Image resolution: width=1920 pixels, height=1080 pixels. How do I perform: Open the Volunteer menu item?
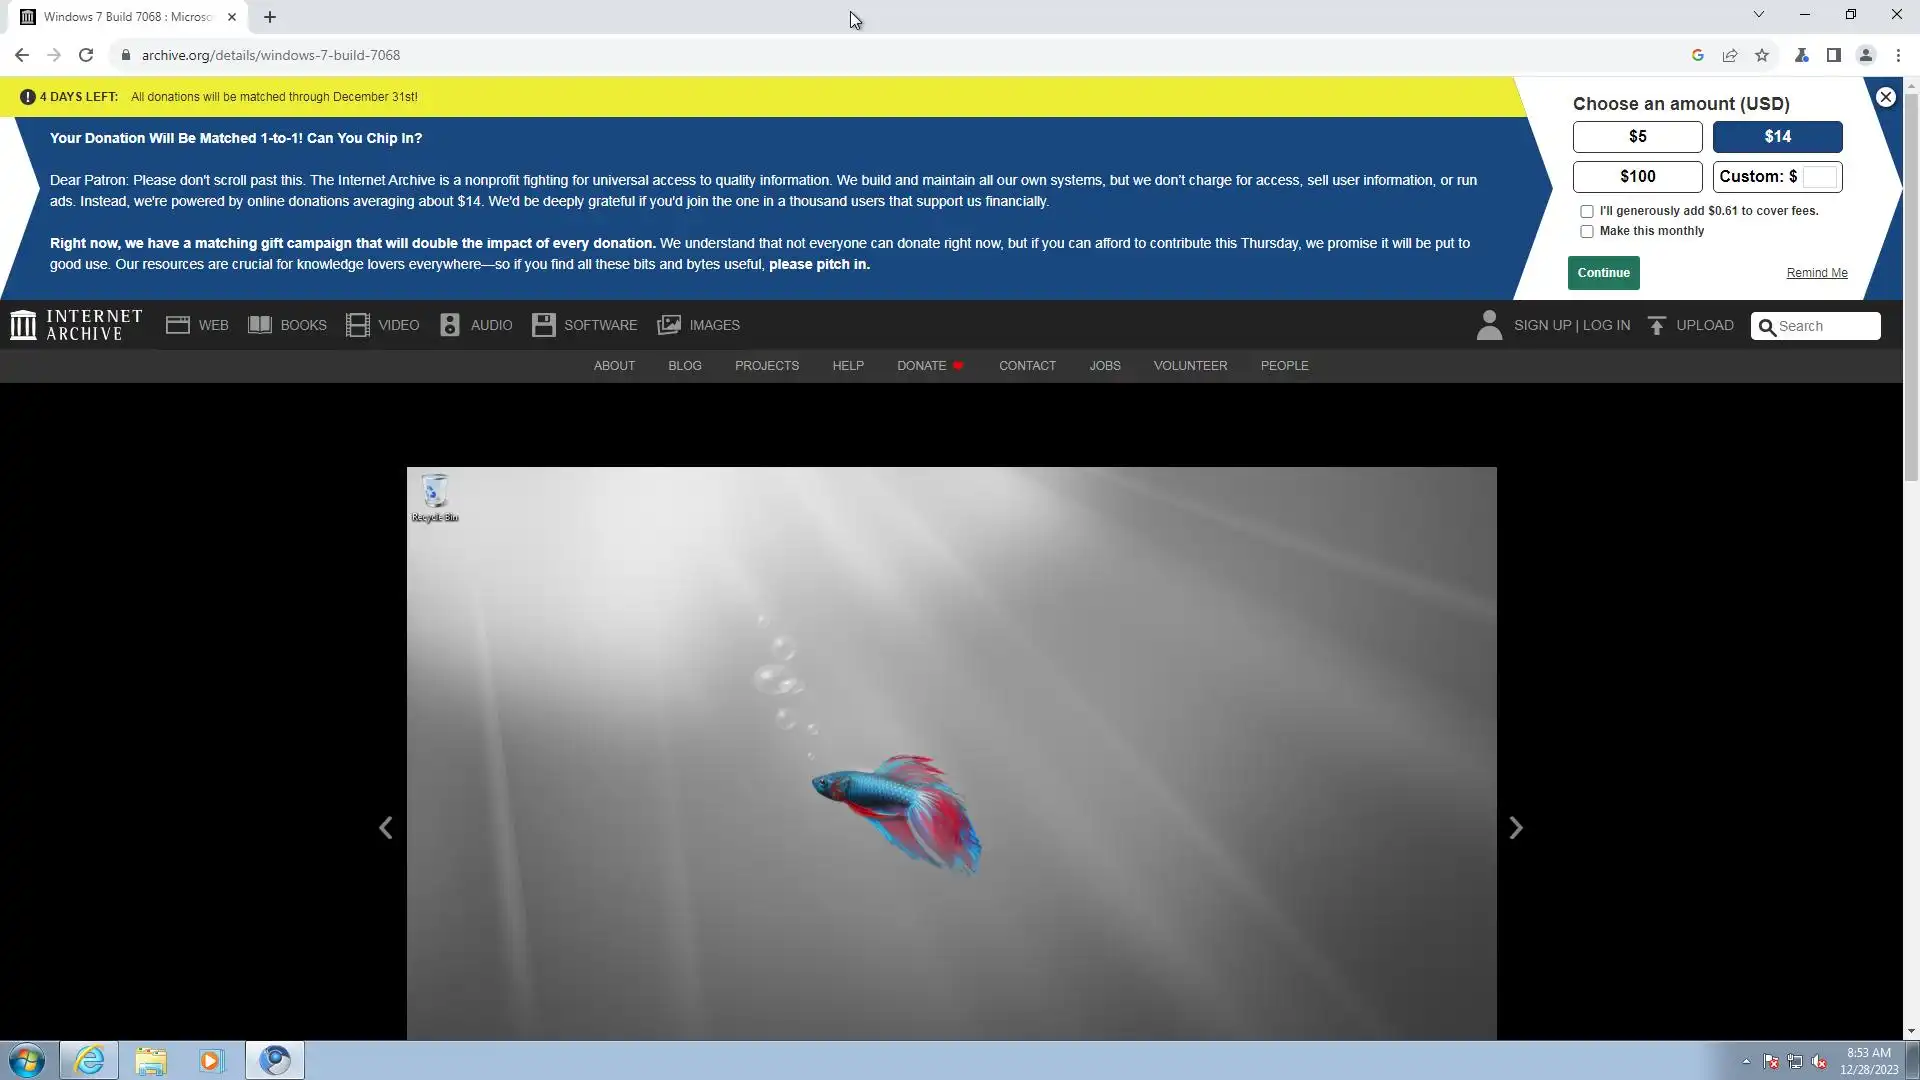pos(1190,366)
